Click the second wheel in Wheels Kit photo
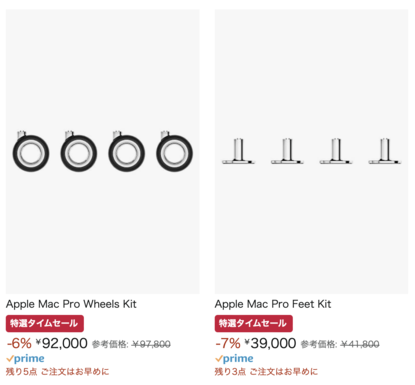 tap(79, 151)
